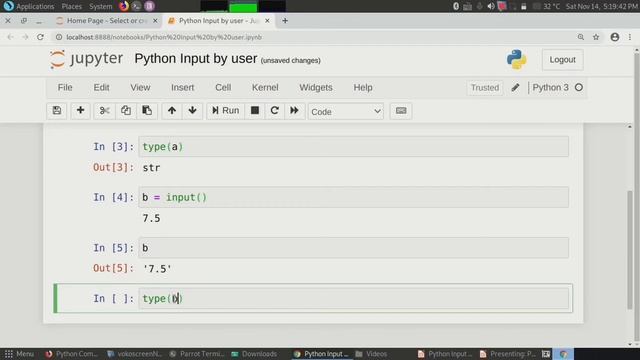Open browser profile account icon
Screen dimensions: 640x360
coord(615,37)
